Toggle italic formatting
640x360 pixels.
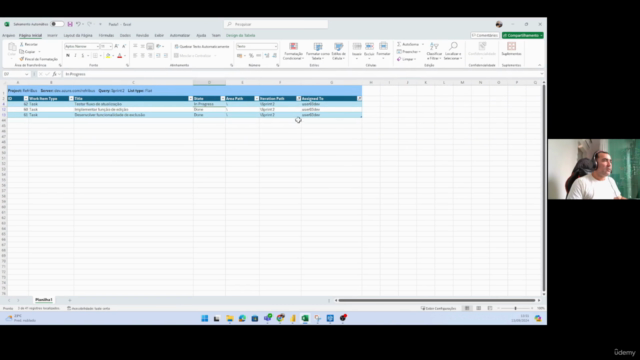tap(75, 56)
